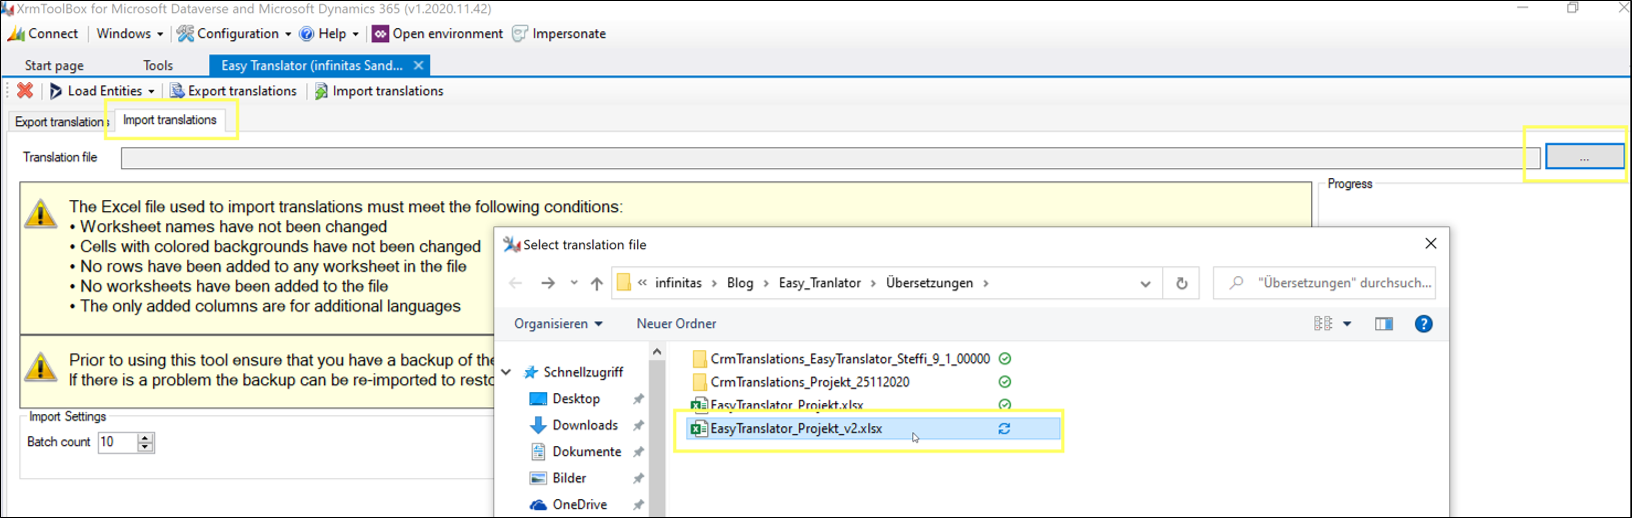Click the Übersetzungen search box

[x=1325, y=283]
